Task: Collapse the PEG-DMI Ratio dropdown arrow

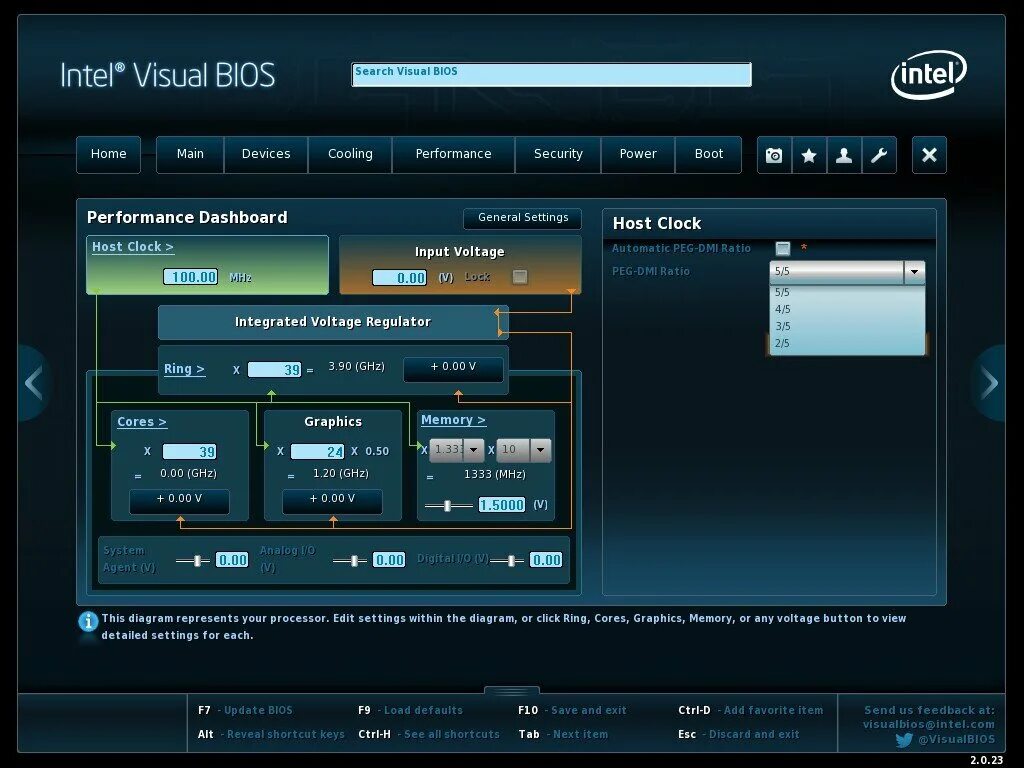Action: [914, 272]
